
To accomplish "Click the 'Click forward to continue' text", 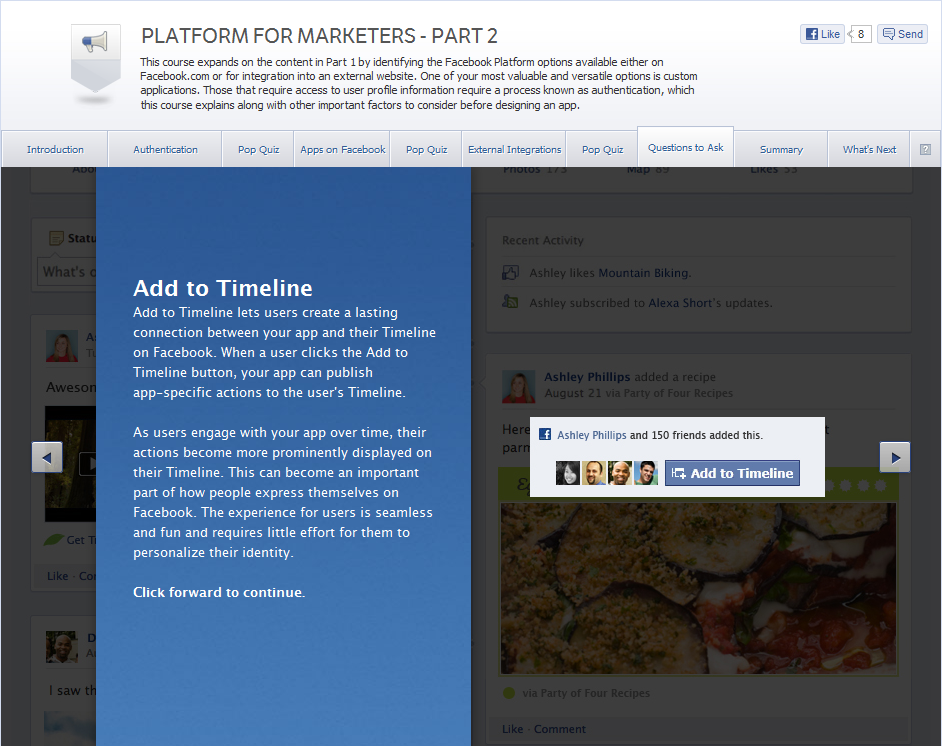I will click(219, 592).
